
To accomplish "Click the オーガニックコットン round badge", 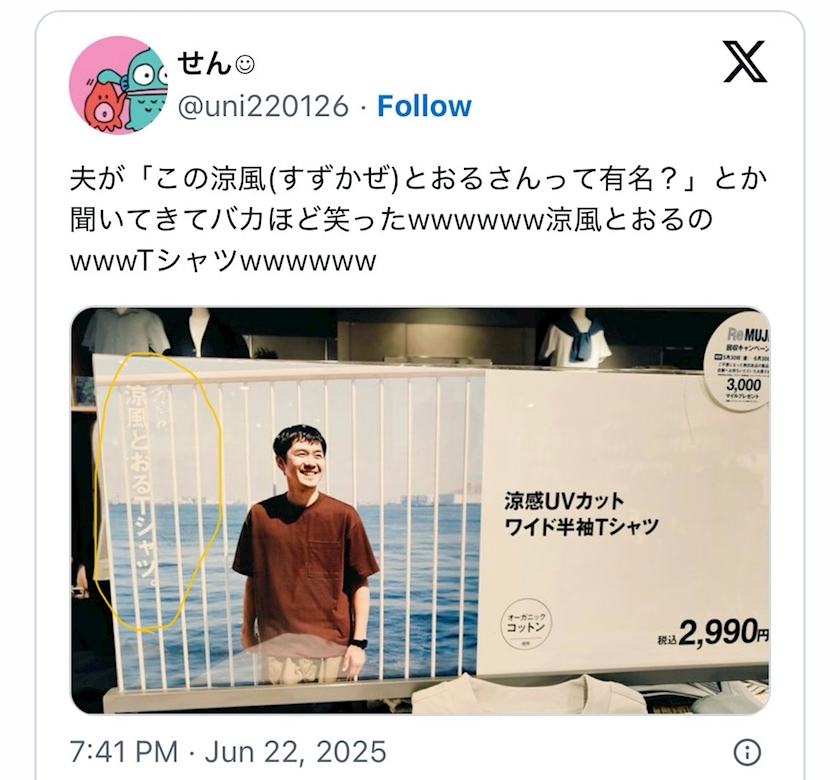I will pyautogui.click(x=525, y=625).
